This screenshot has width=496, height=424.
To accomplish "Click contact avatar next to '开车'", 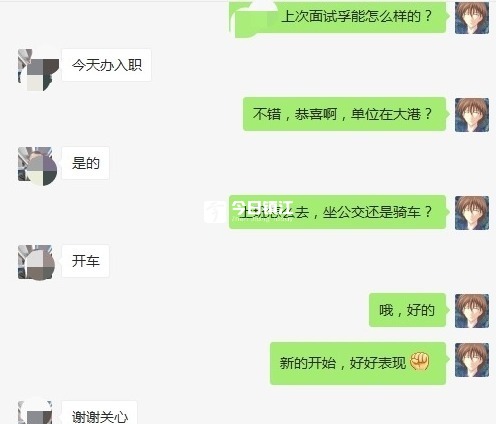I will coord(36,262).
